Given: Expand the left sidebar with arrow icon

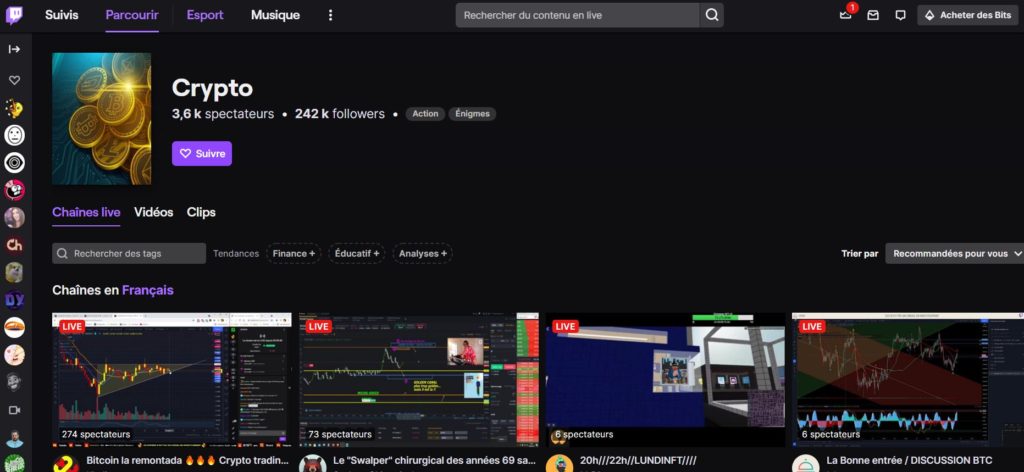Looking at the screenshot, I should click(14, 49).
